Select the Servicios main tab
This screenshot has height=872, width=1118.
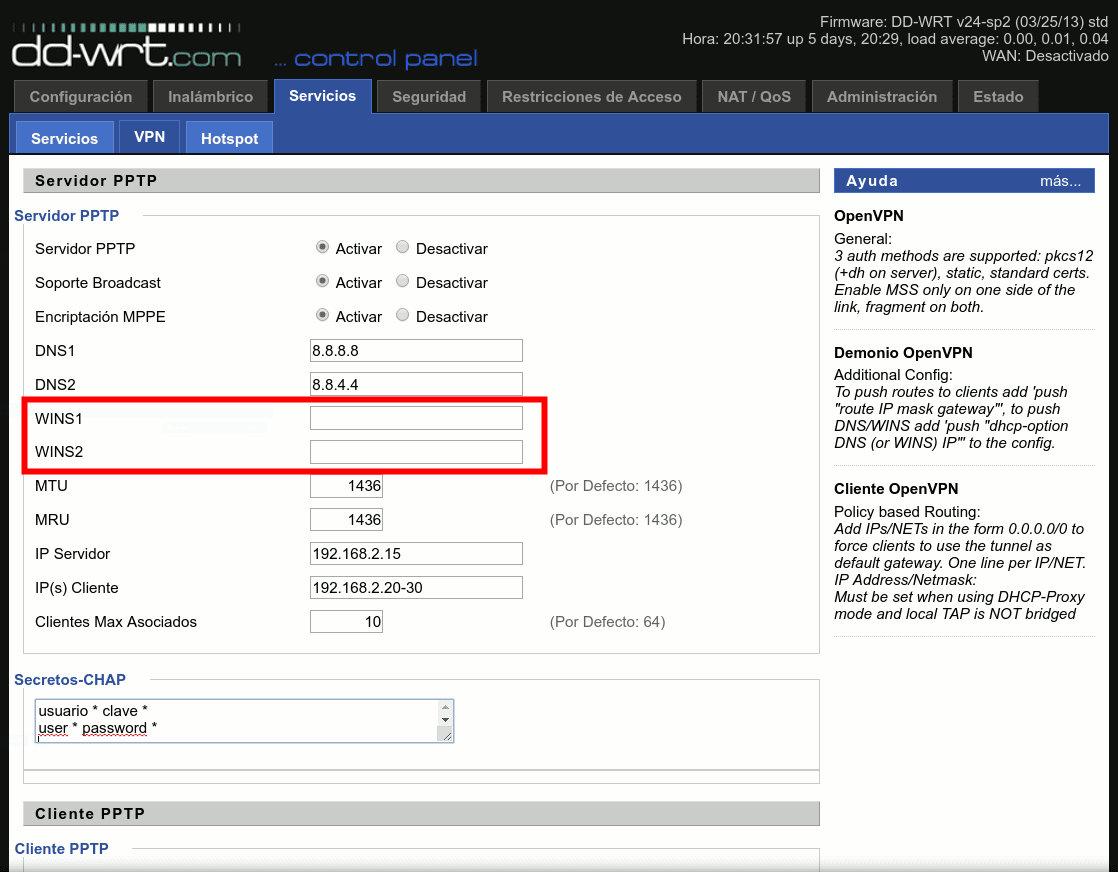pos(322,96)
